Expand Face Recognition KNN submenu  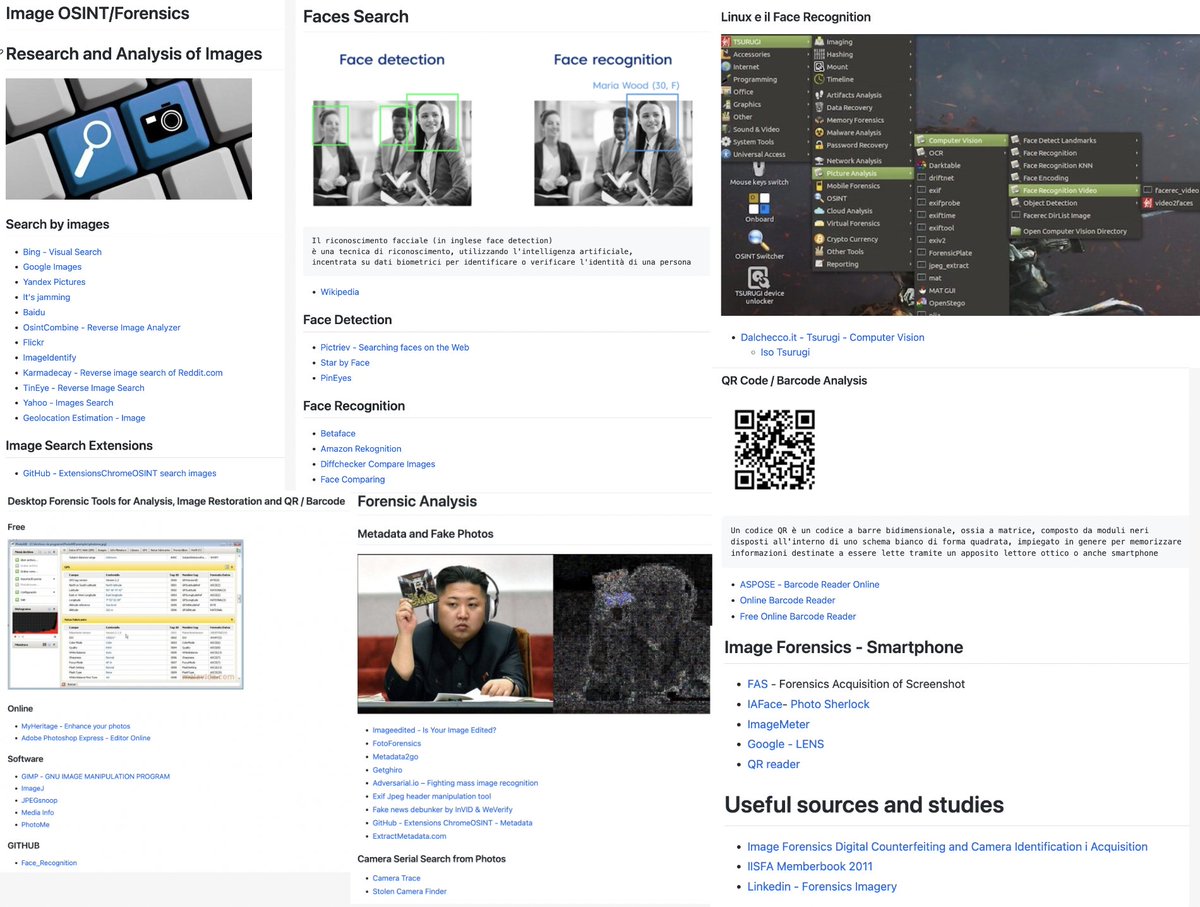point(1074,166)
